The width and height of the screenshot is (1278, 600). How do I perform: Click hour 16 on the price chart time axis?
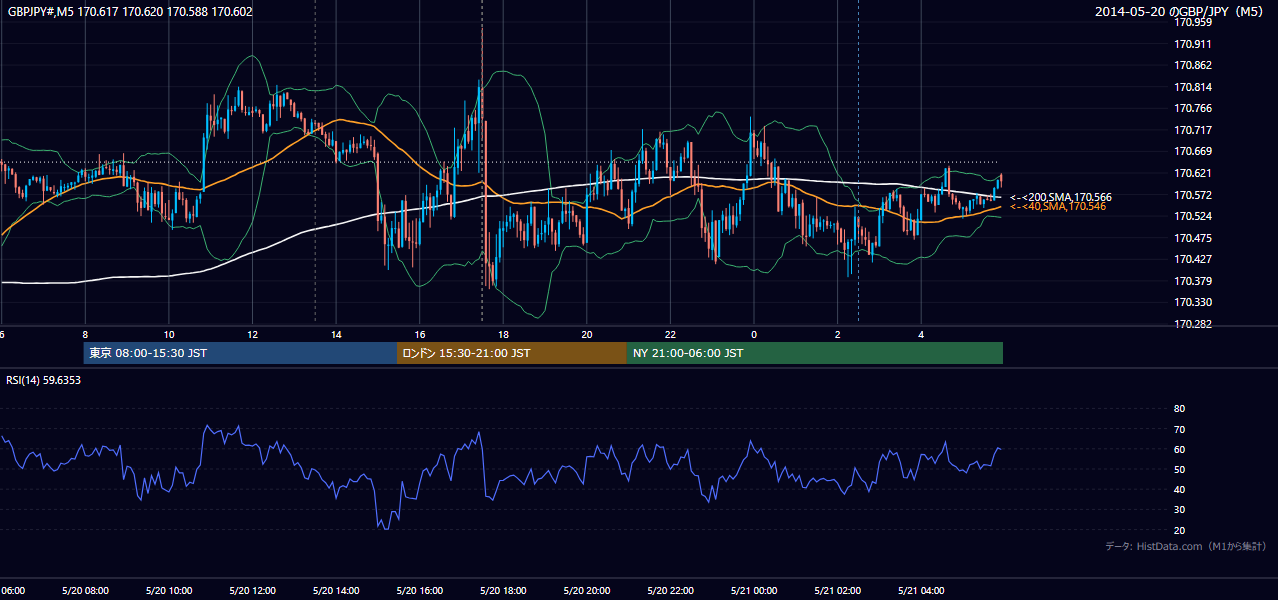click(420, 334)
